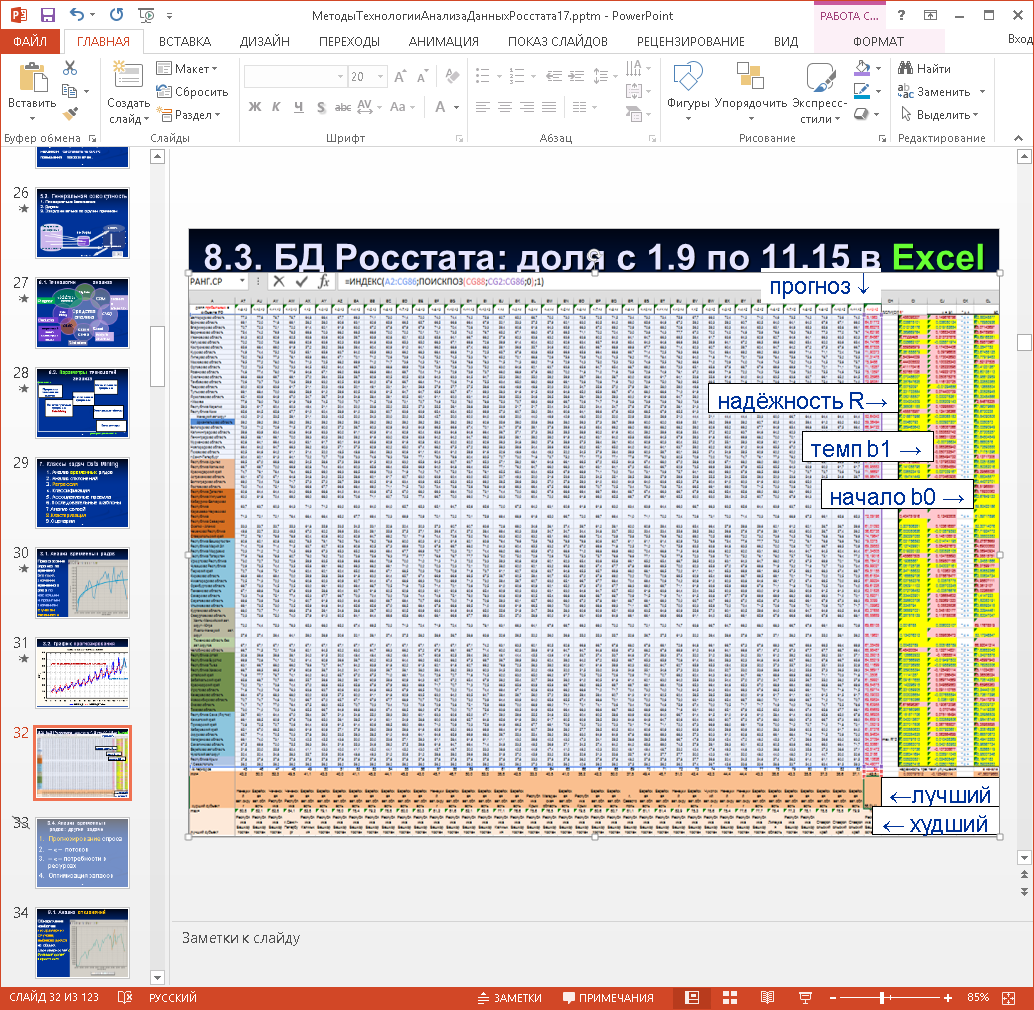Screen dimensions: 1034x1010
Task: Click the Заменить replace button
Action: click(x=934, y=92)
